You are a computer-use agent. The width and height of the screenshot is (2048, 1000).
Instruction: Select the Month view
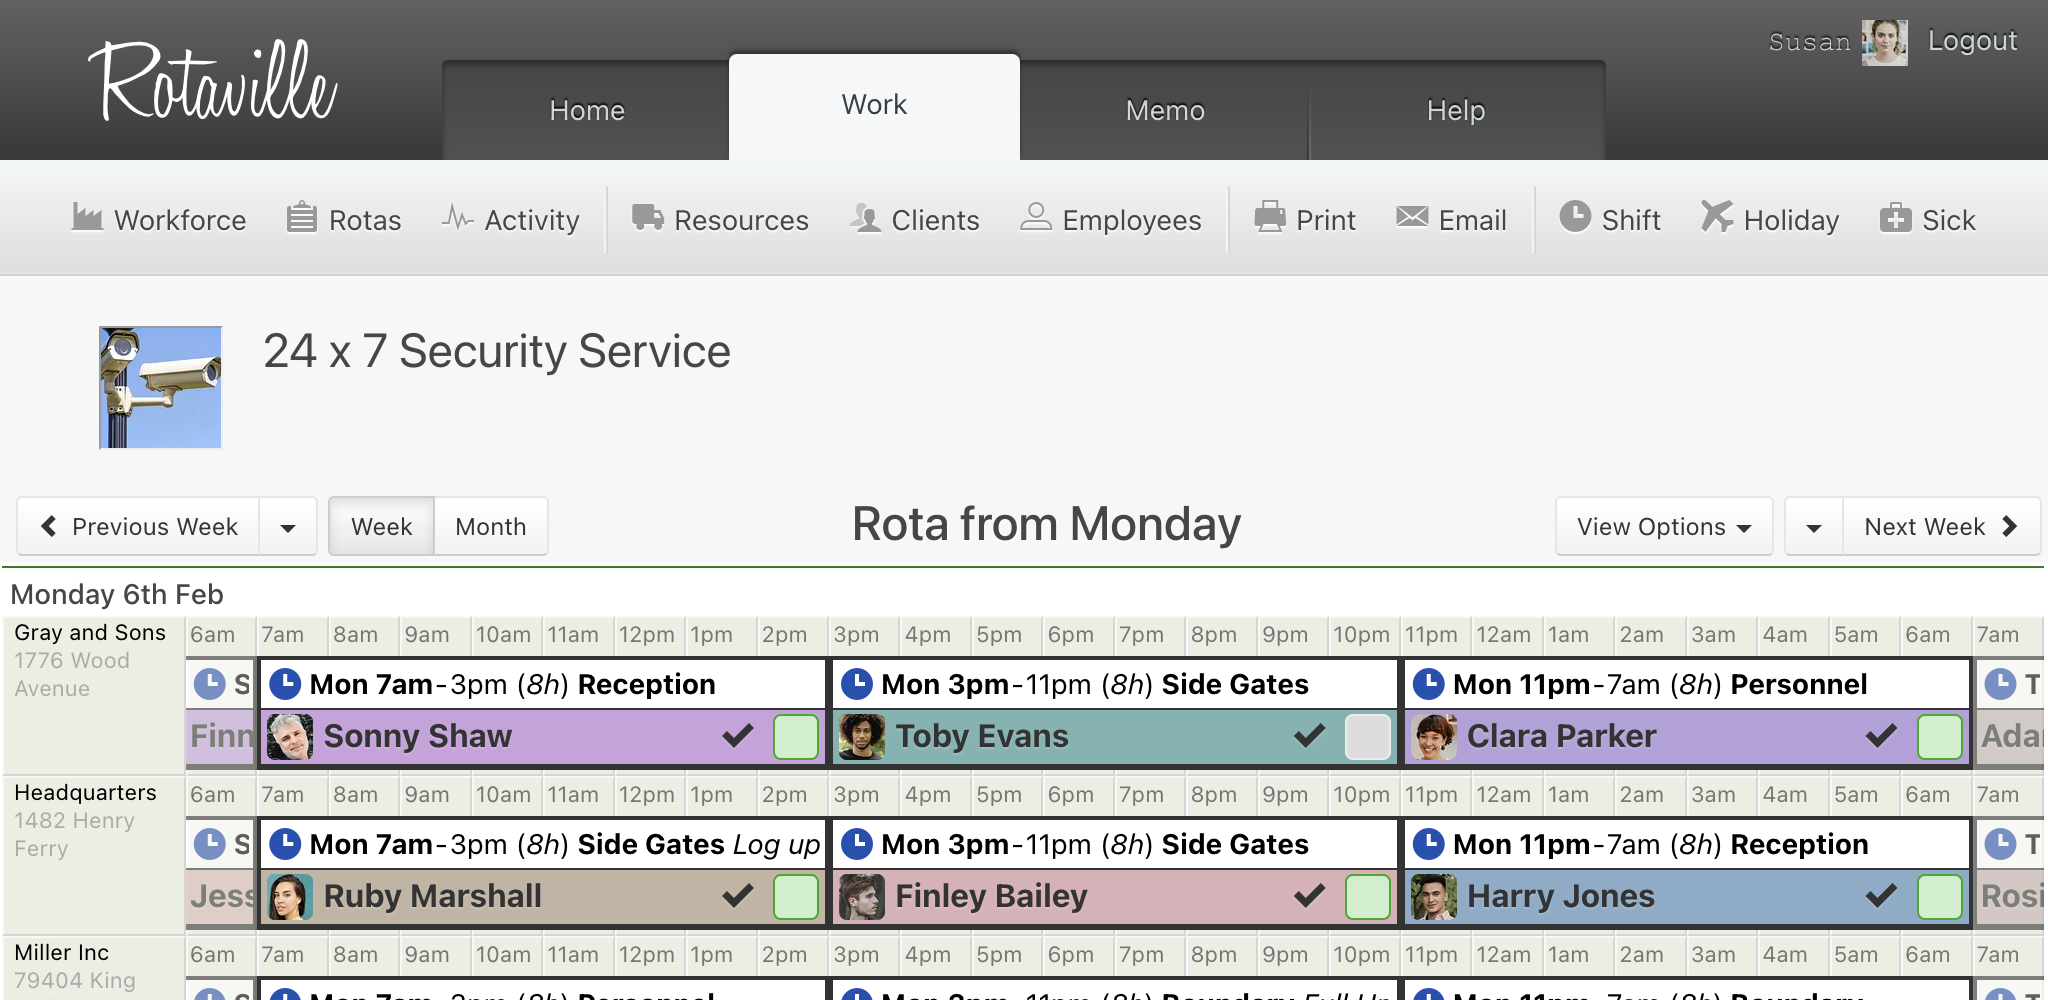pos(490,527)
